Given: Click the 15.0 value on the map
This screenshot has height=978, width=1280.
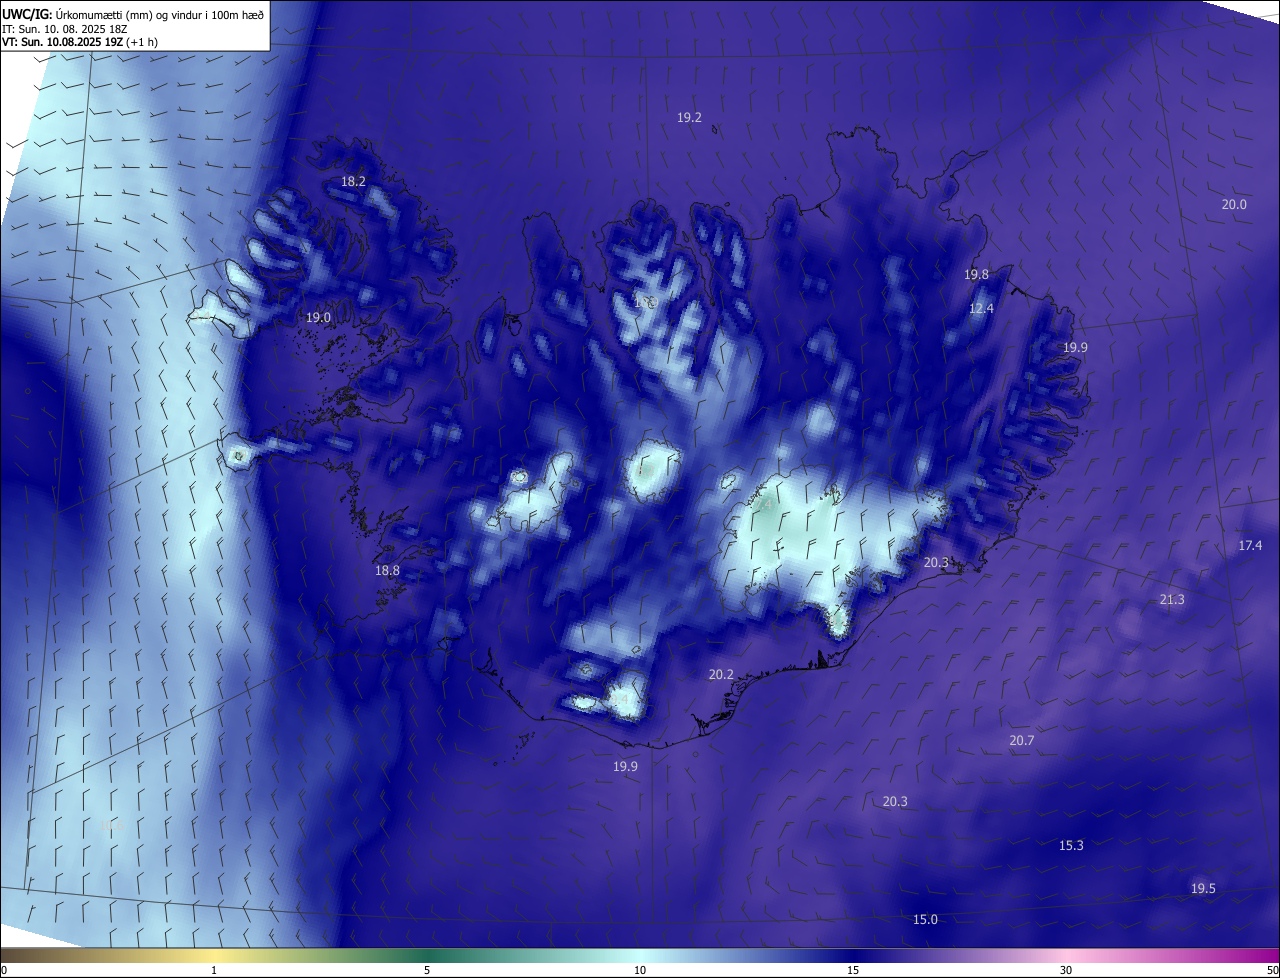Looking at the screenshot, I should click(x=925, y=919).
